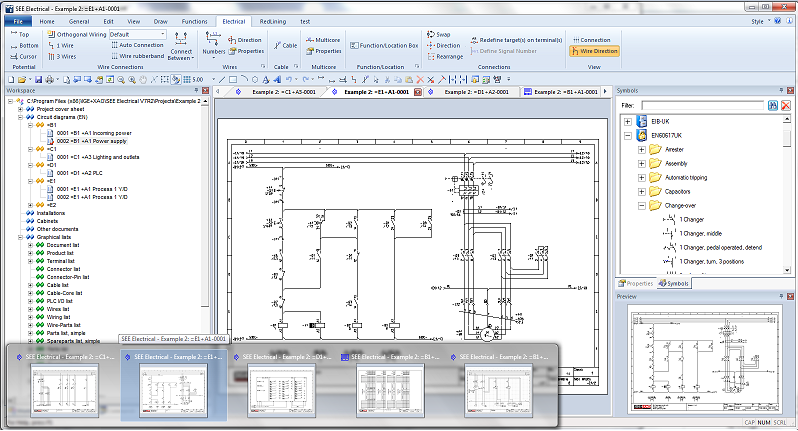Click Rearrange in Connections group
Viewport: 798px width, 431px height.
pos(445,56)
